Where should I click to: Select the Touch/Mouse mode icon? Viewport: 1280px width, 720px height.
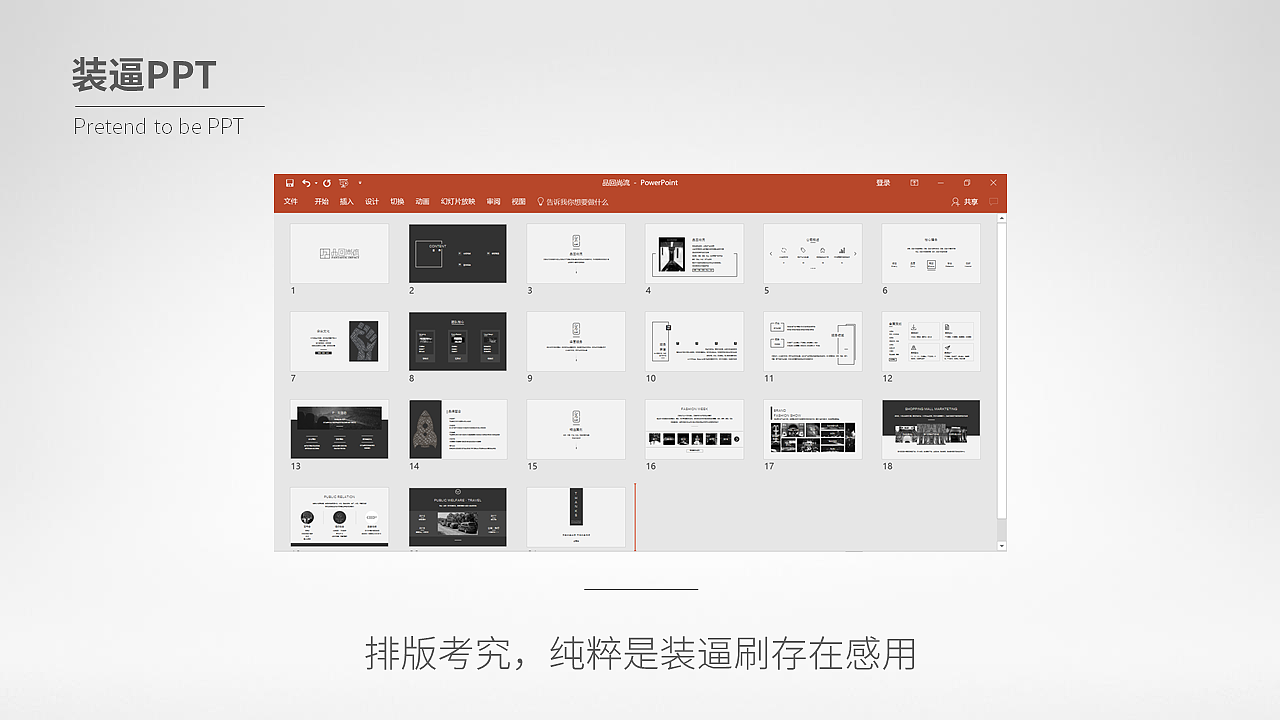[343, 183]
